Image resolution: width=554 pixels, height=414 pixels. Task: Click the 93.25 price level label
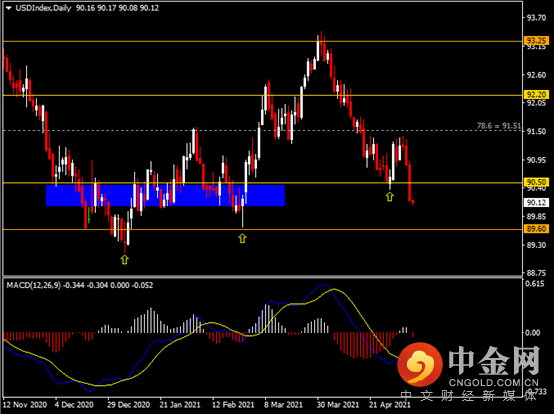[x=536, y=40]
